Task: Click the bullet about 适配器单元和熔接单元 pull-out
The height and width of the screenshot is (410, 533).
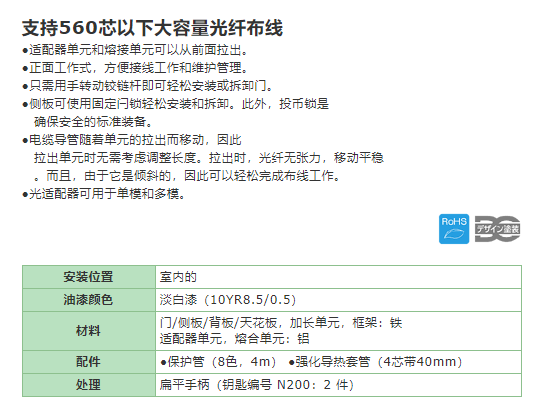Action: (x=135, y=50)
